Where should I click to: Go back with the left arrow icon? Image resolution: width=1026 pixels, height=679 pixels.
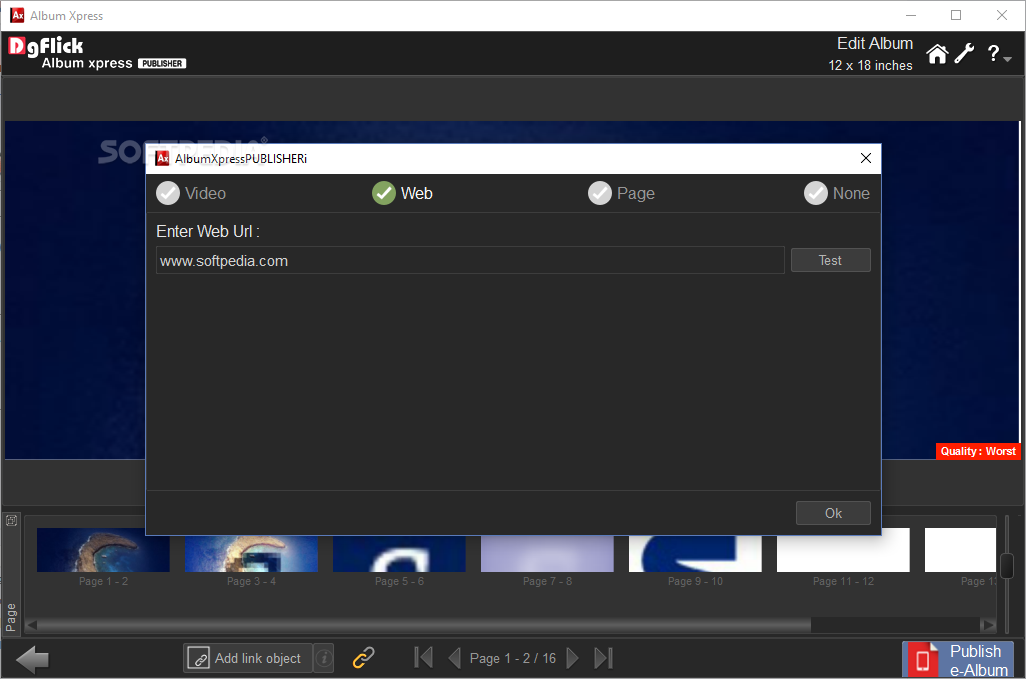point(32,659)
